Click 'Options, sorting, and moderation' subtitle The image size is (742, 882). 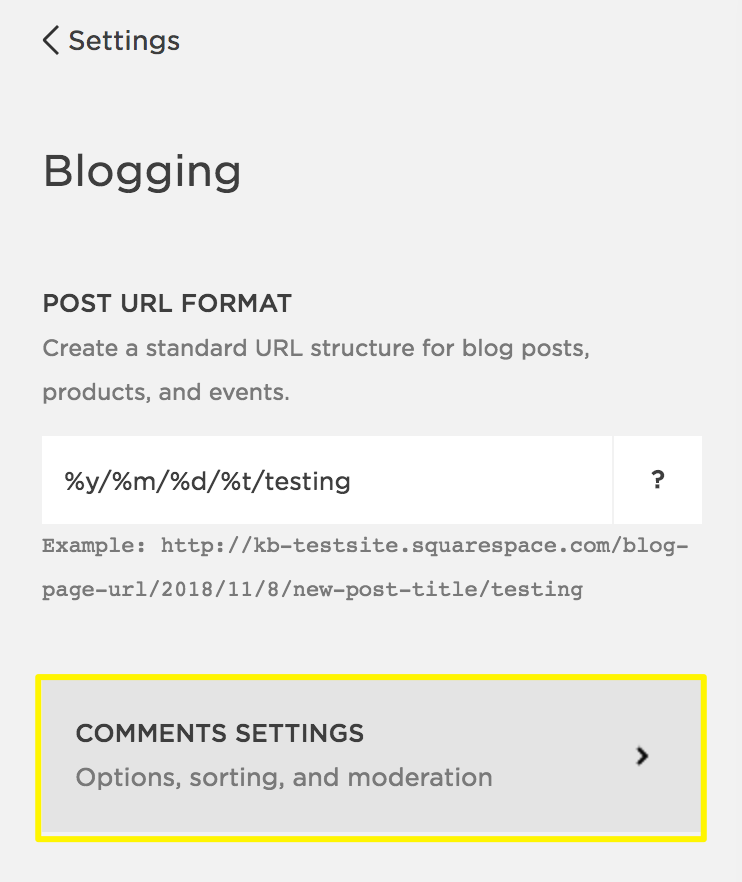(283, 777)
